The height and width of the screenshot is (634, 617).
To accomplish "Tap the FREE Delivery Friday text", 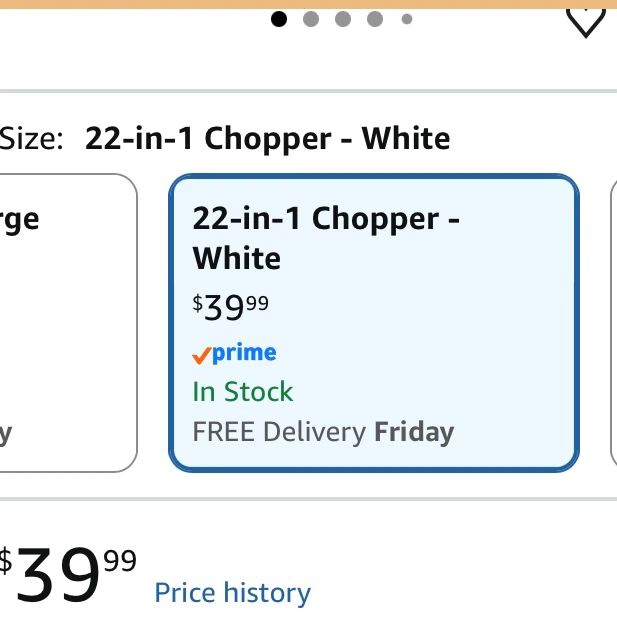I will [323, 432].
